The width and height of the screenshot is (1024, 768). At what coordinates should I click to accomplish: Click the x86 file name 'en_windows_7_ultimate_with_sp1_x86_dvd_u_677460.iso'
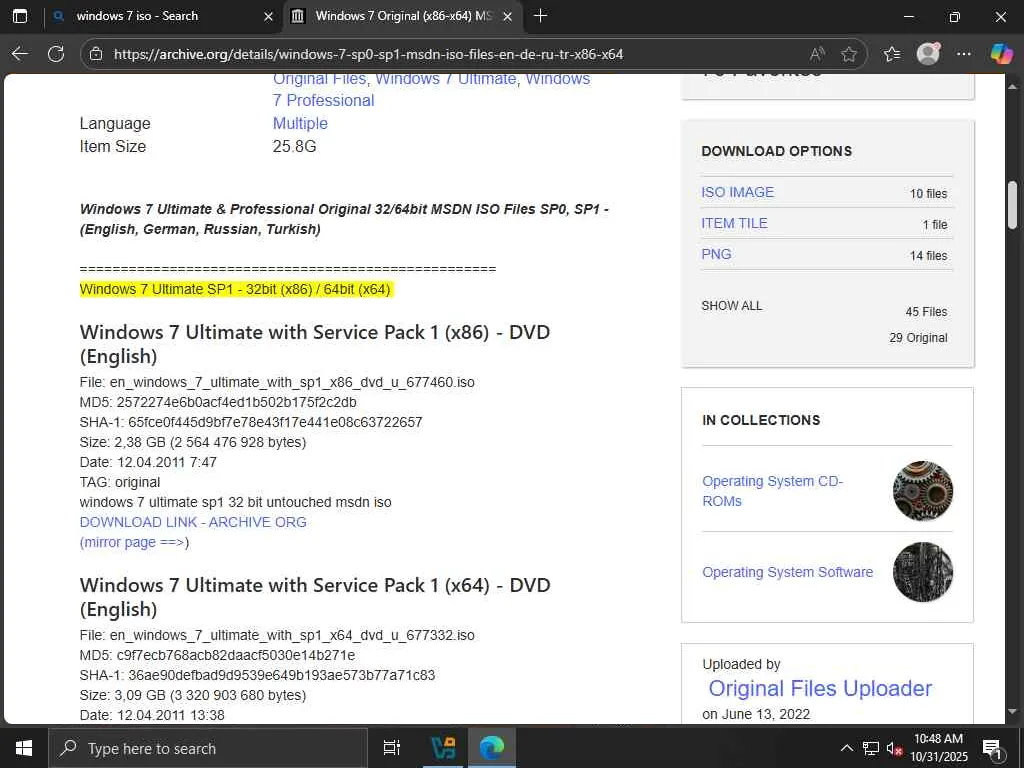pos(292,382)
